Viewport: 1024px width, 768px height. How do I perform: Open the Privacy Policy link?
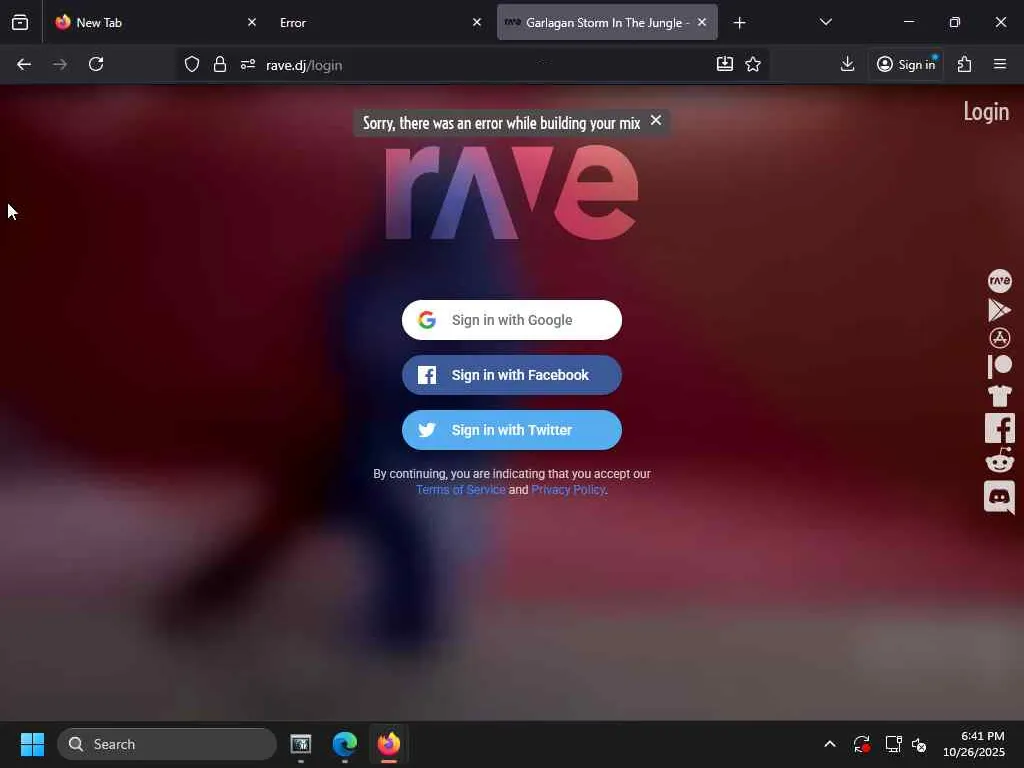tap(568, 490)
